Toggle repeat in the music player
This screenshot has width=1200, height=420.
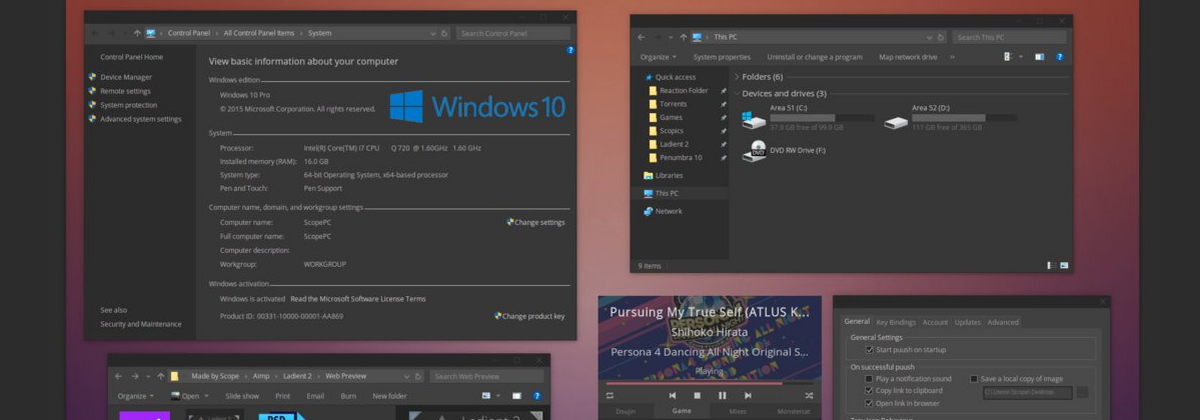610,396
